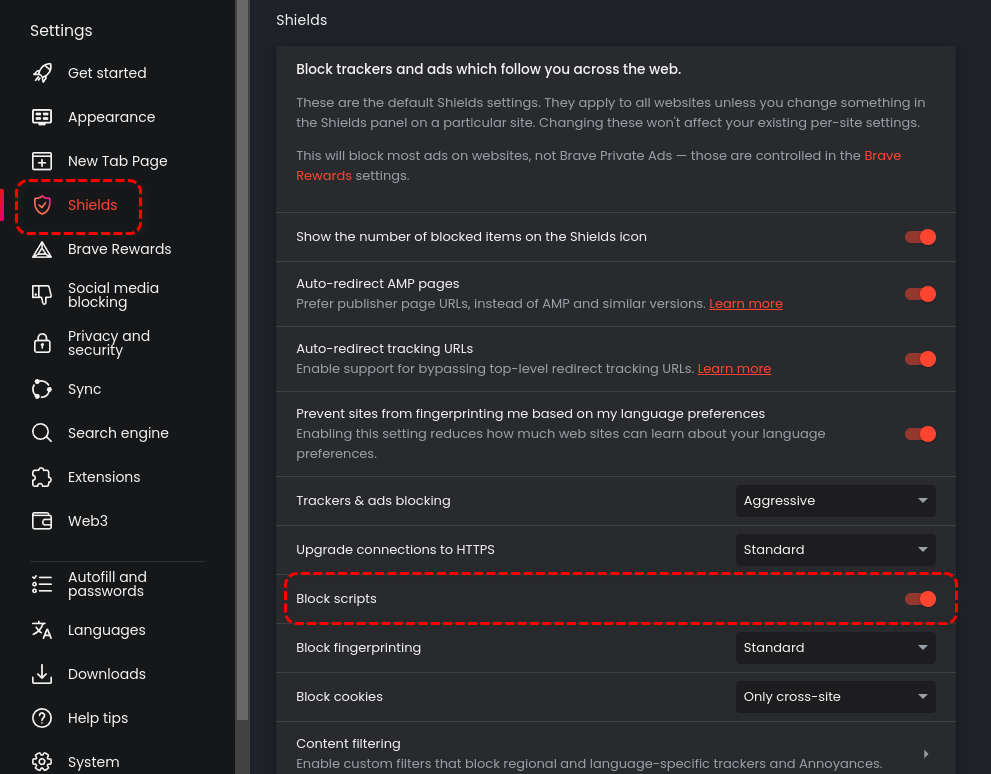Go to Appearance settings

pyautogui.click(x=111, y=117)
